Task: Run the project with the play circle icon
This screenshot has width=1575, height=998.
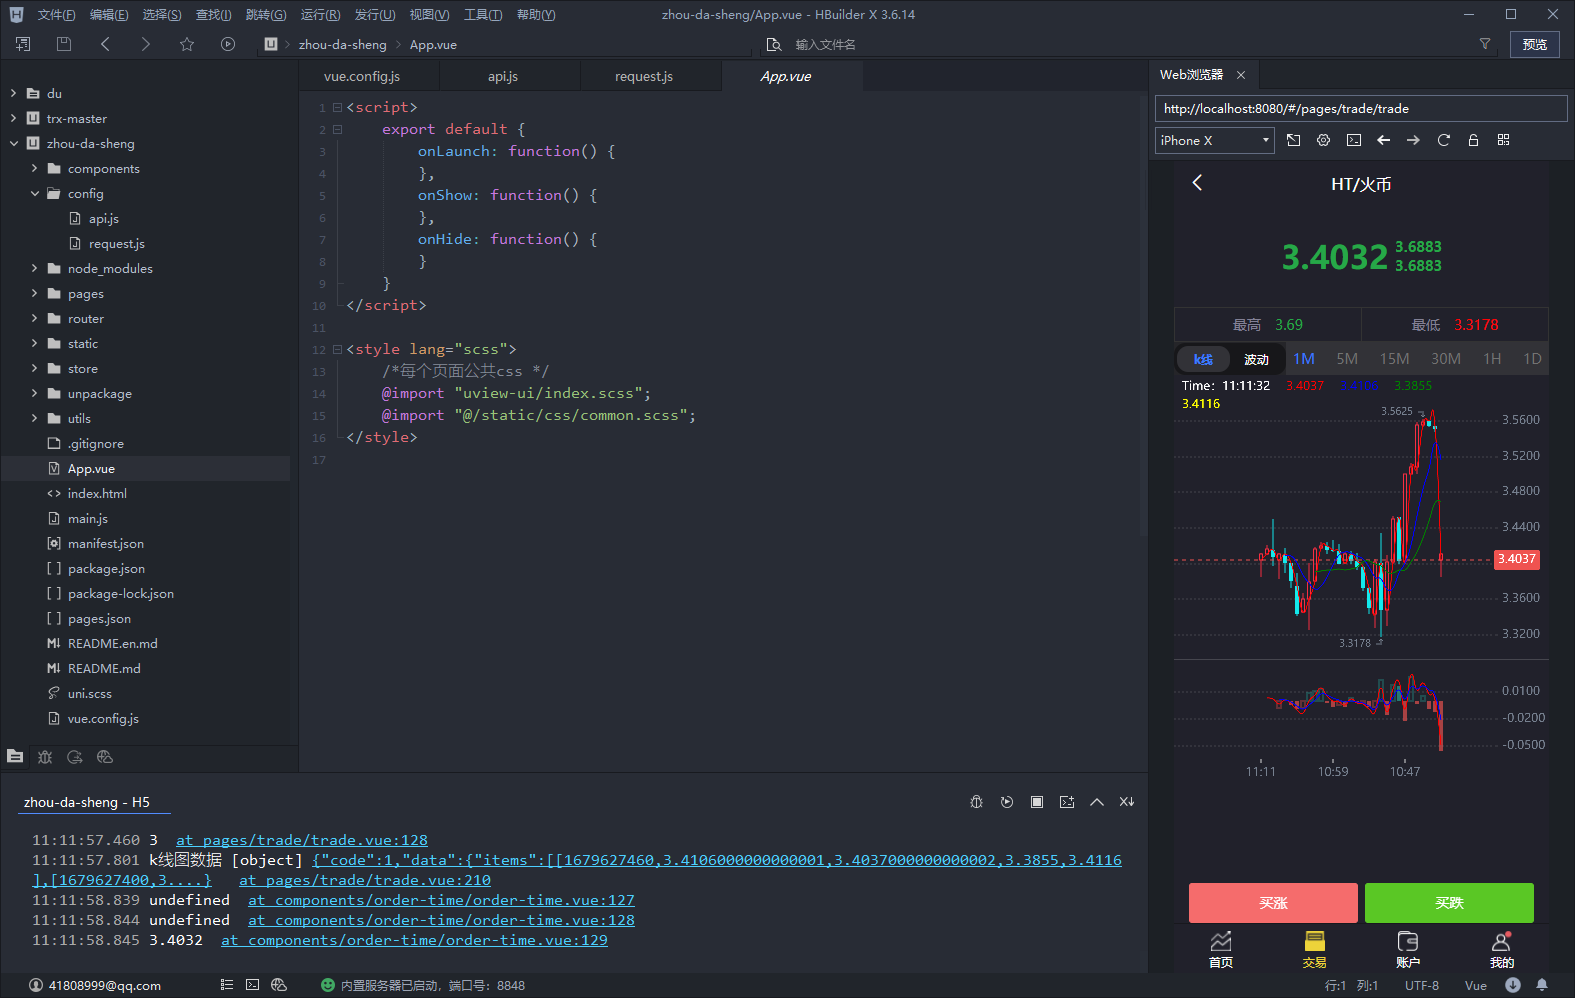Action: pyautogui.click(x=228, y=44)
